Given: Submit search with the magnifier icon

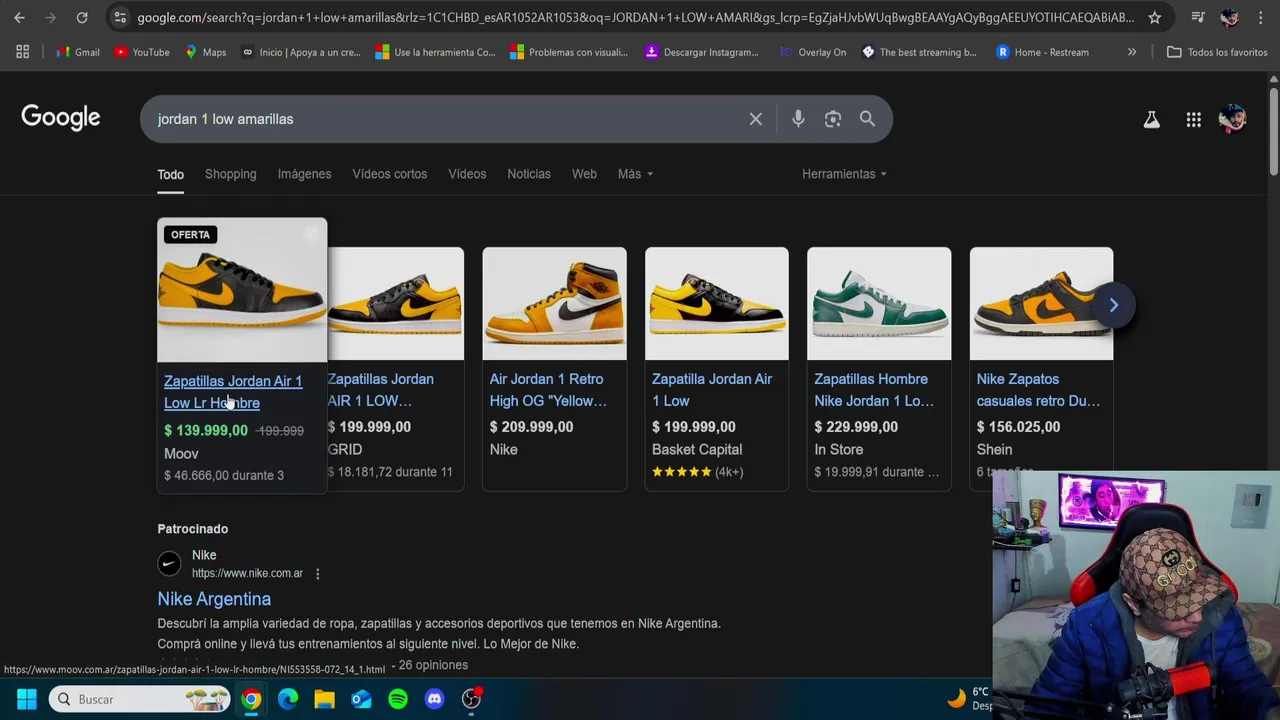Looking at the screenshot, I should (867, 119).
